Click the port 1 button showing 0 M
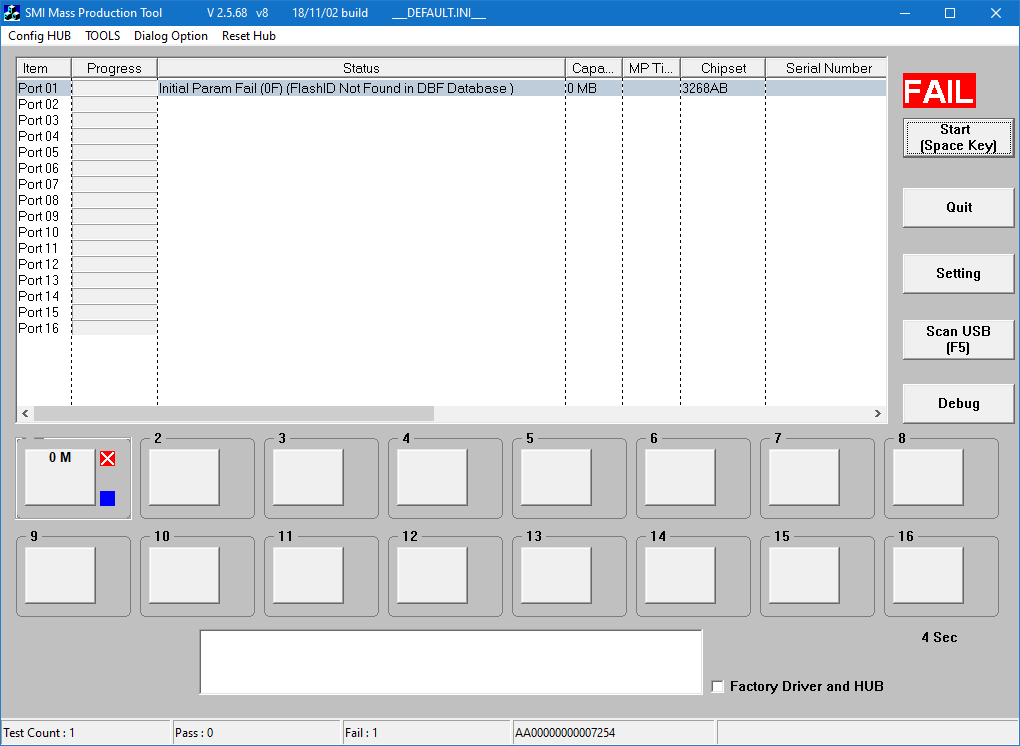 pos(60,477)
